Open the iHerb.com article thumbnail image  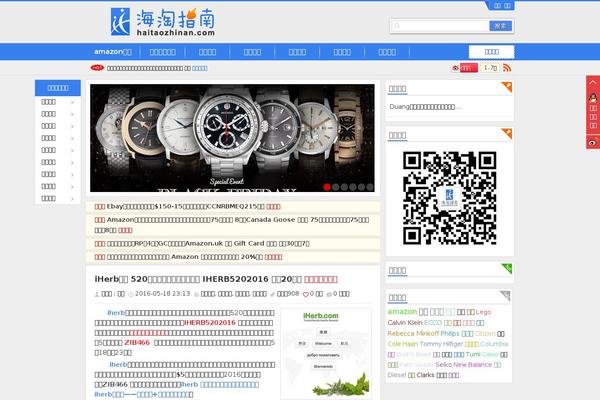(326, 354)
